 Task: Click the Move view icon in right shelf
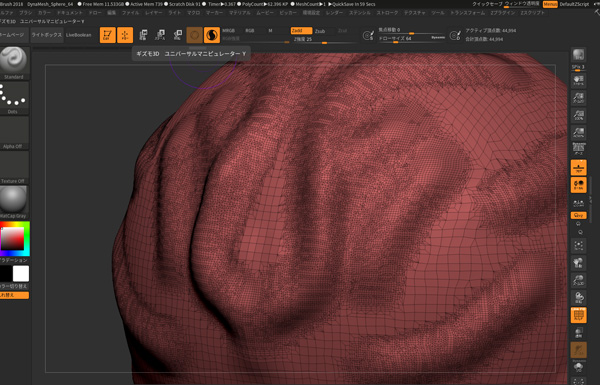(x=579, y=263)
